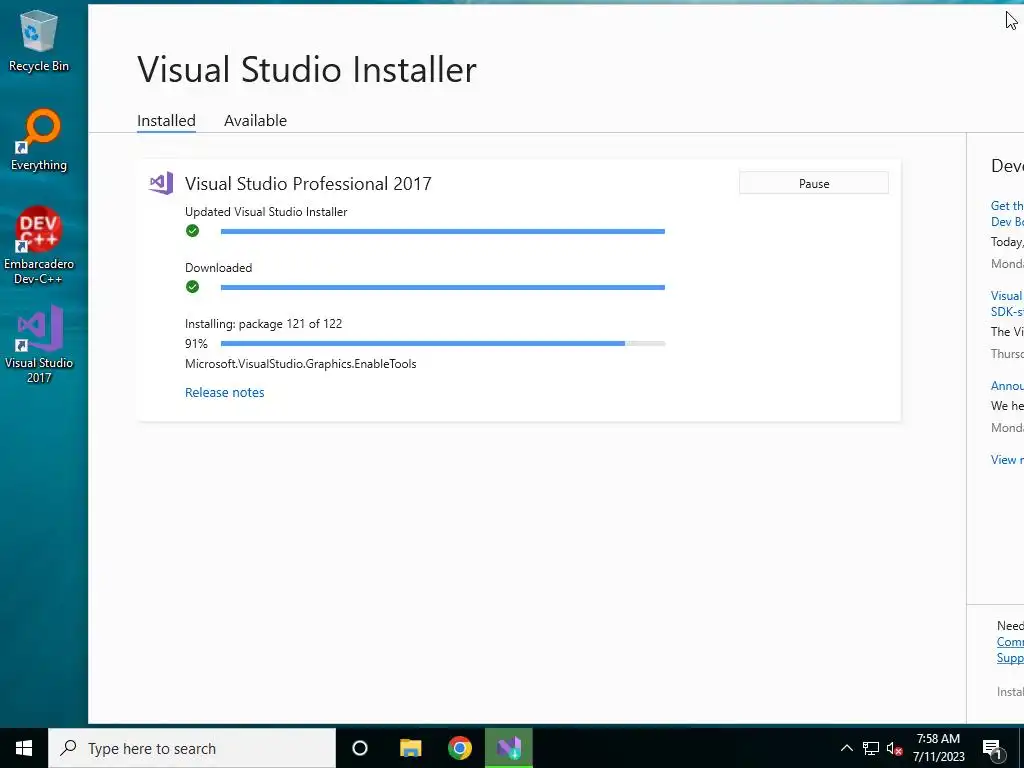The image size is (1024, 768).
Task: Select Visual Studio Installer taskbar icon
Action: (x=509, y=748)
